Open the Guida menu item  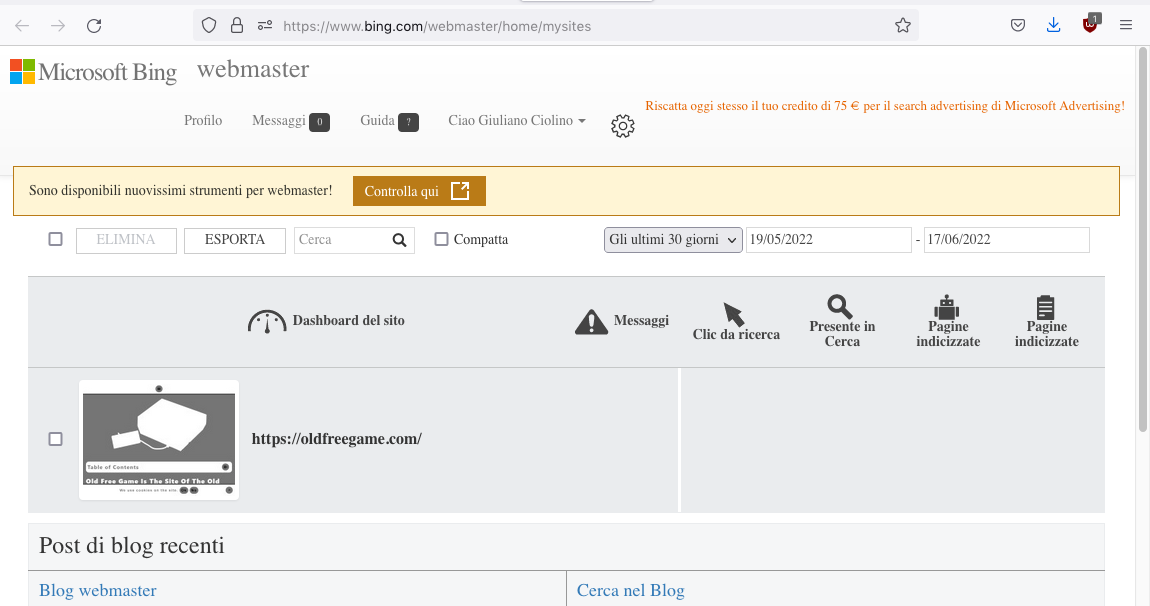[x=378, y=120]
